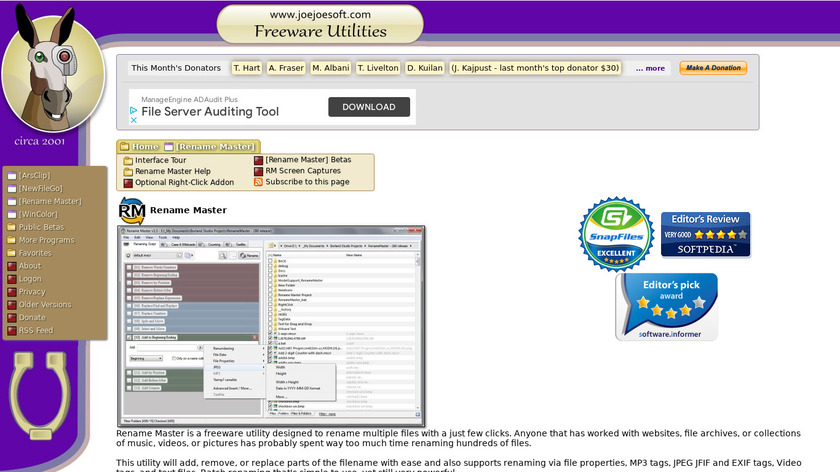The width and height of the screenshot is (840, 472).
Task: Click the Make A Donation button
Action: (x=713, y=68)
